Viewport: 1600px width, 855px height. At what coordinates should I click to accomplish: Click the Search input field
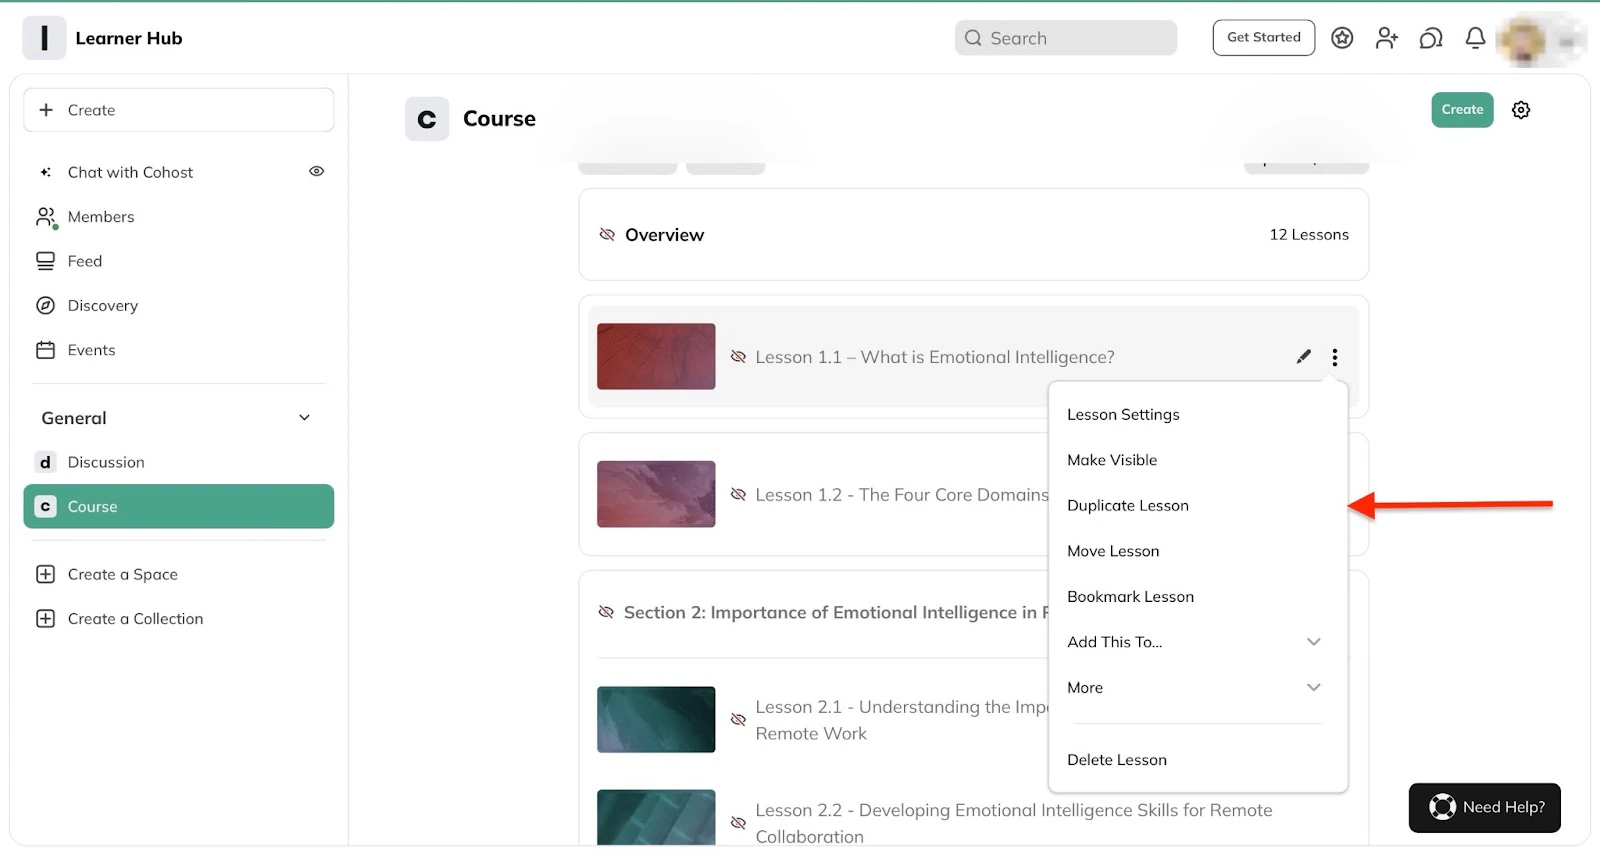(1066, 38)
